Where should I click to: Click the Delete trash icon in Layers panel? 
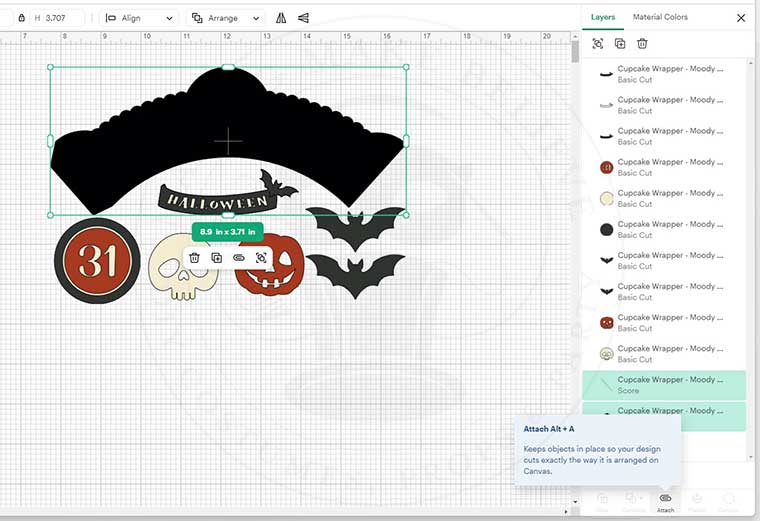tap(642, 44)
